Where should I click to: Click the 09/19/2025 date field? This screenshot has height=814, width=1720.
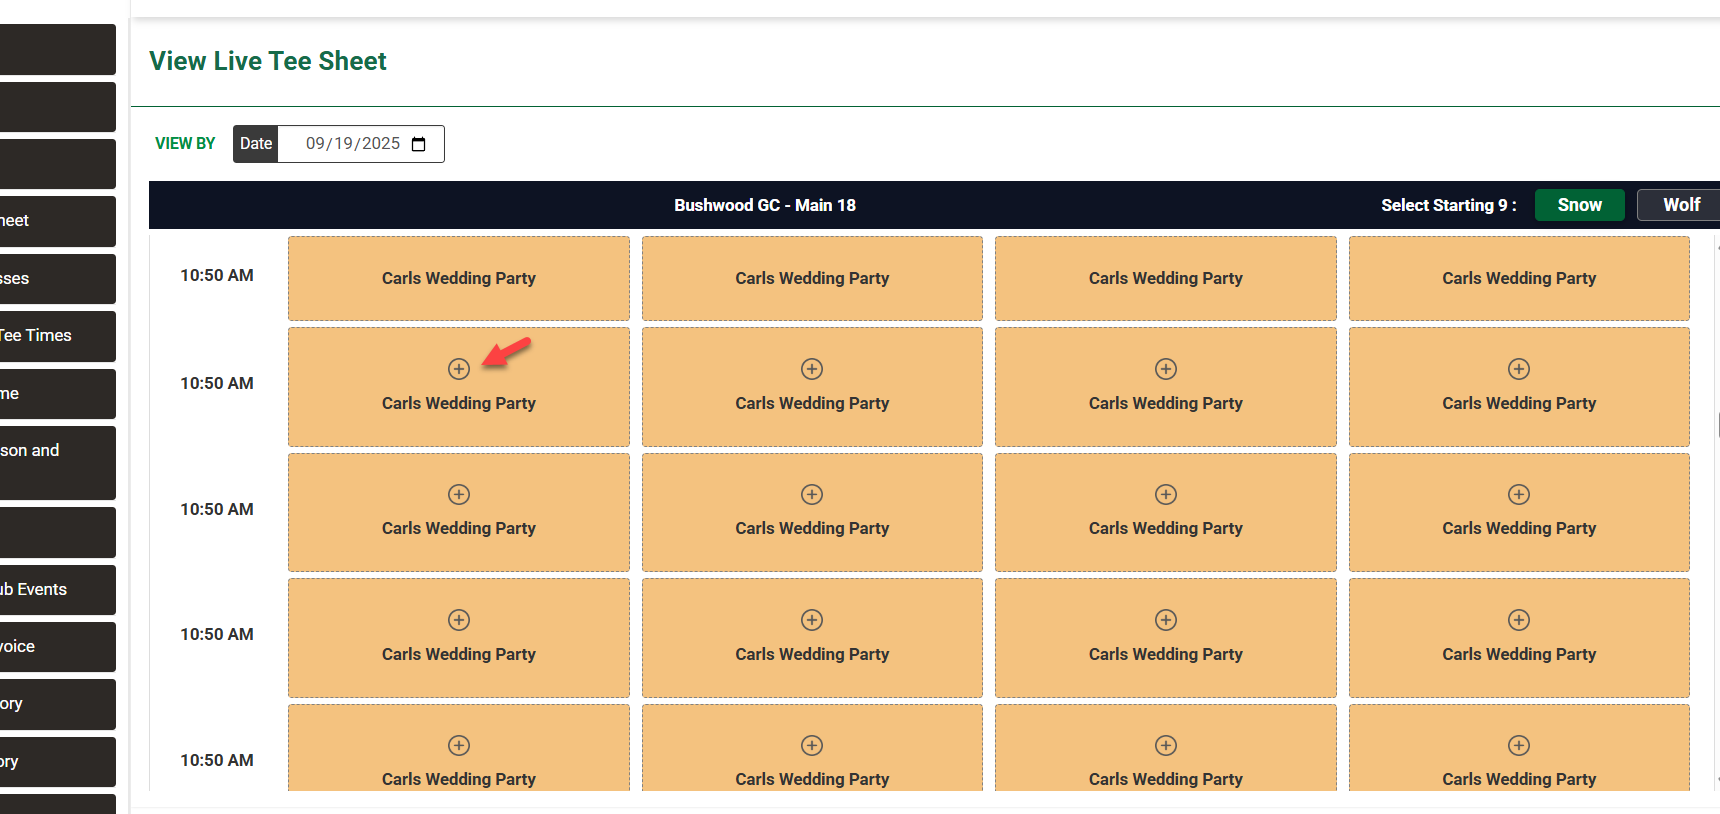pos(361,144)
